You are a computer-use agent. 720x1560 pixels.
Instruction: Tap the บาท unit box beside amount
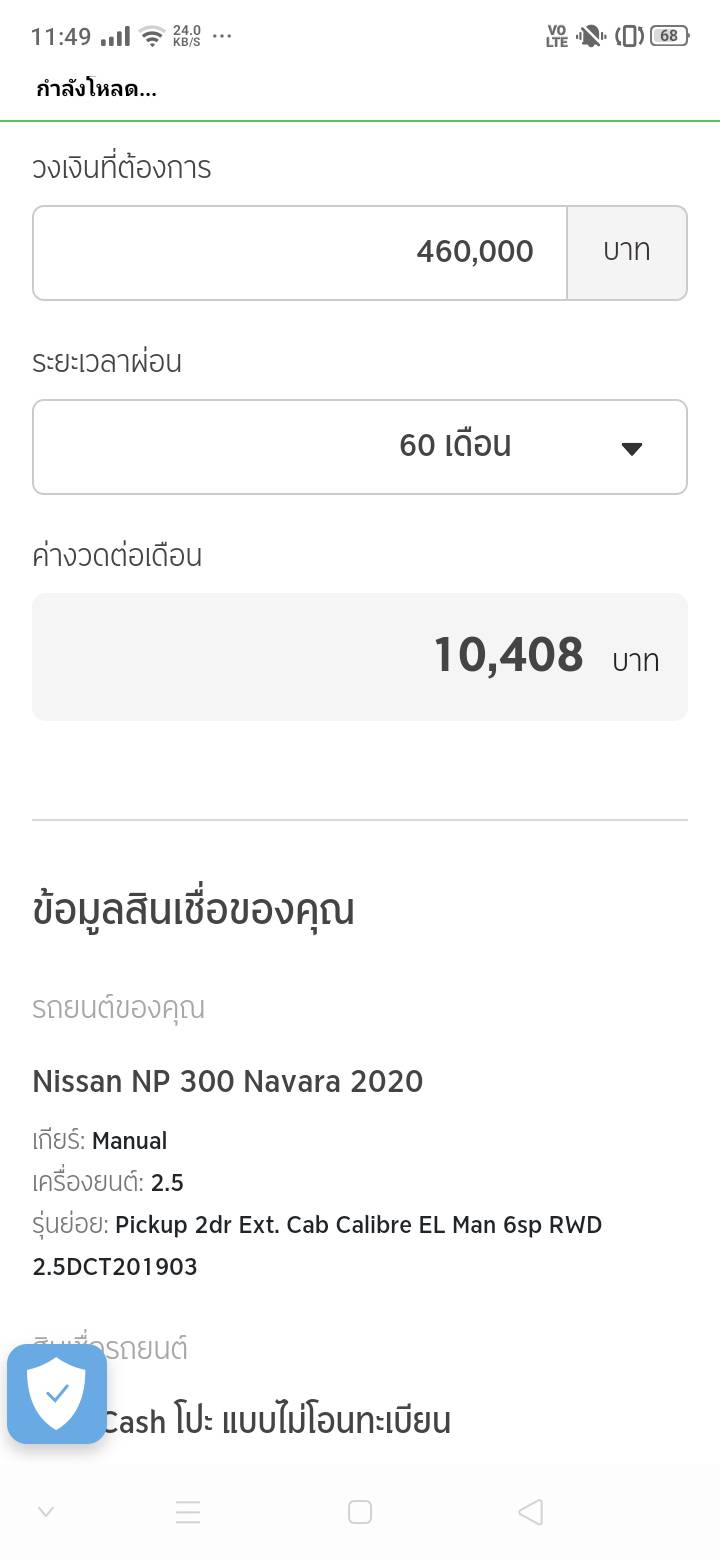(627, 252)
